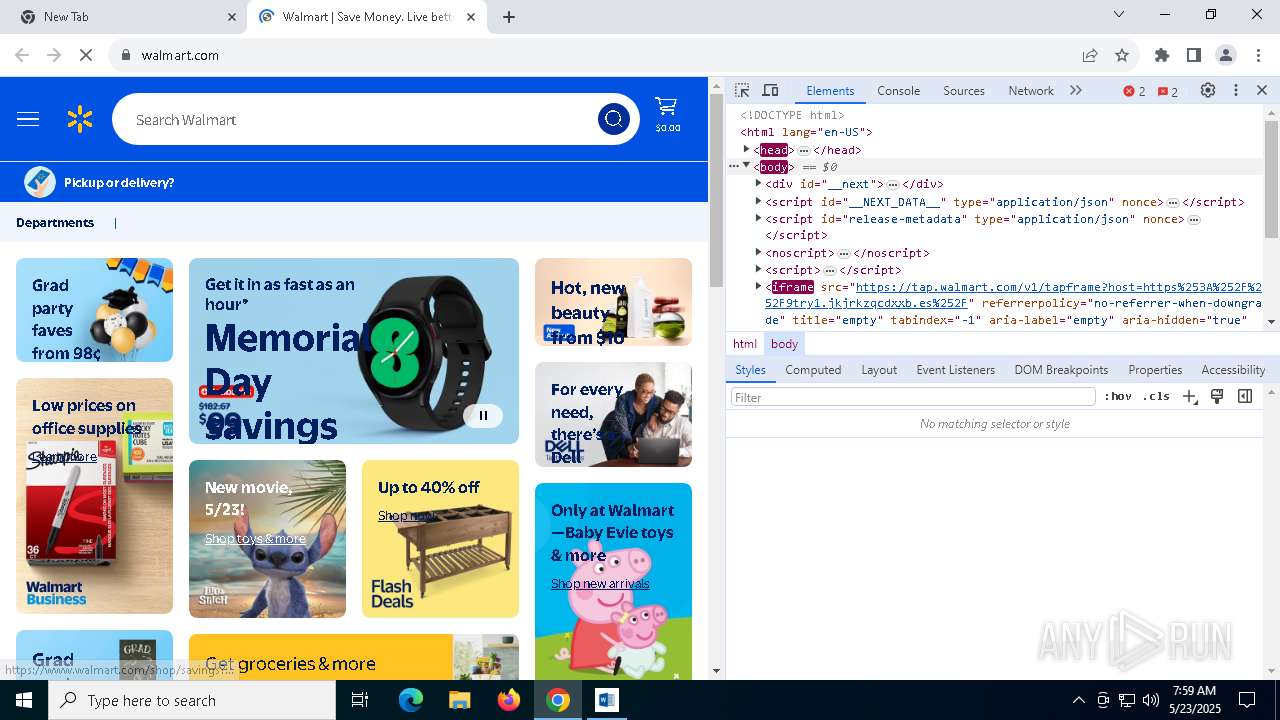Stop loading the page
The height and width of the screenshot is (720, 1280).
click(x=86, y=55)
